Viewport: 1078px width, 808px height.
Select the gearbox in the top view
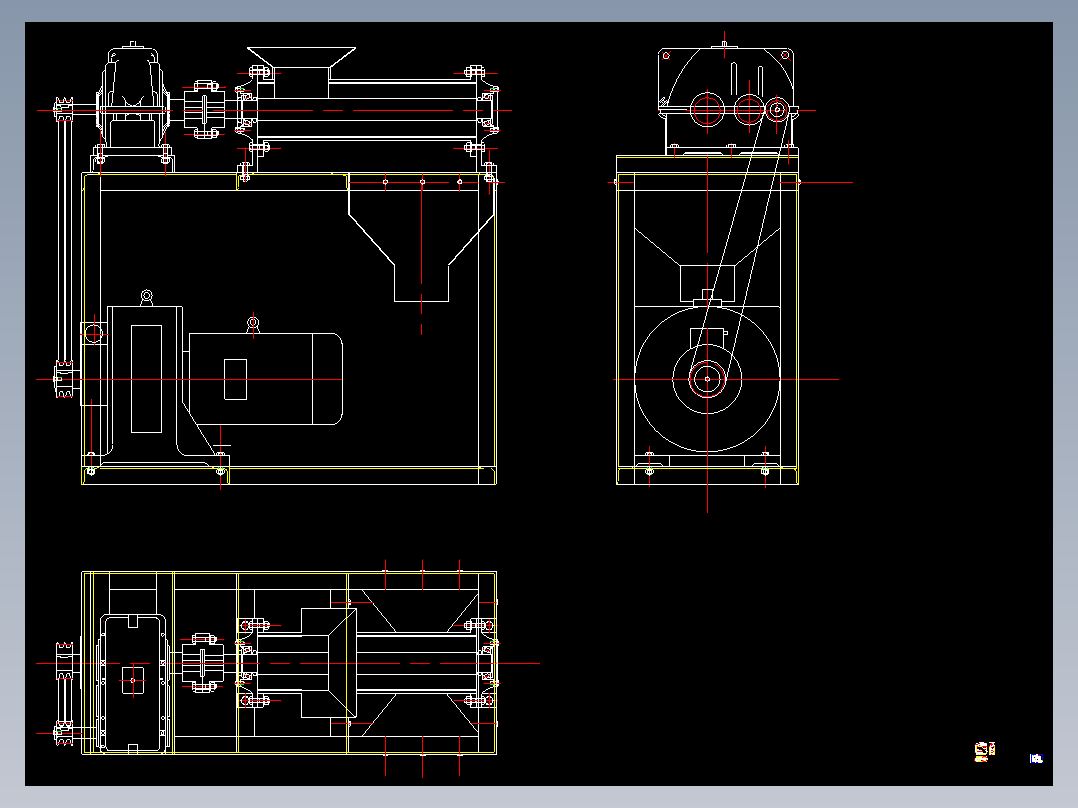click(133, 683)
